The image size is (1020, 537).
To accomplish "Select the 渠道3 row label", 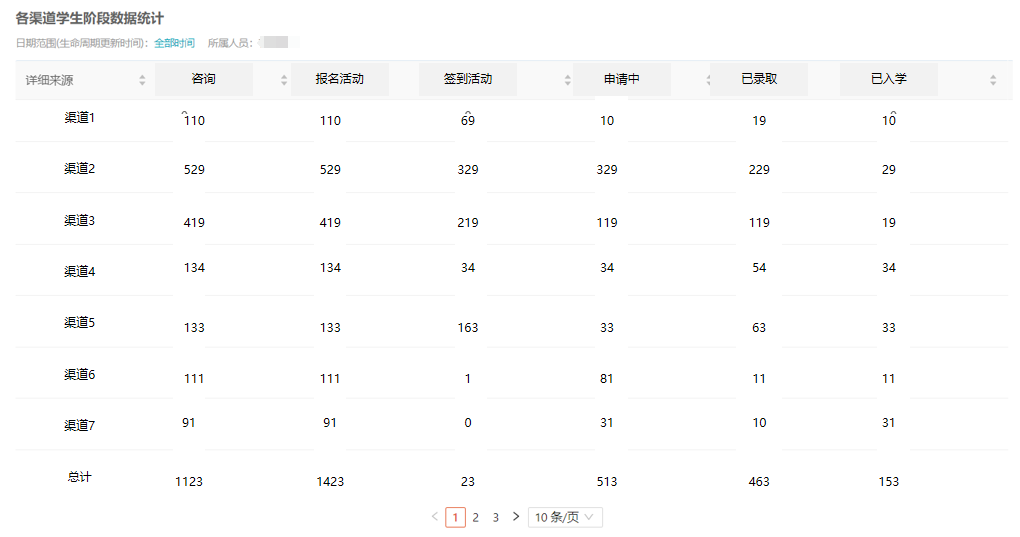I will tap(79, 220).
